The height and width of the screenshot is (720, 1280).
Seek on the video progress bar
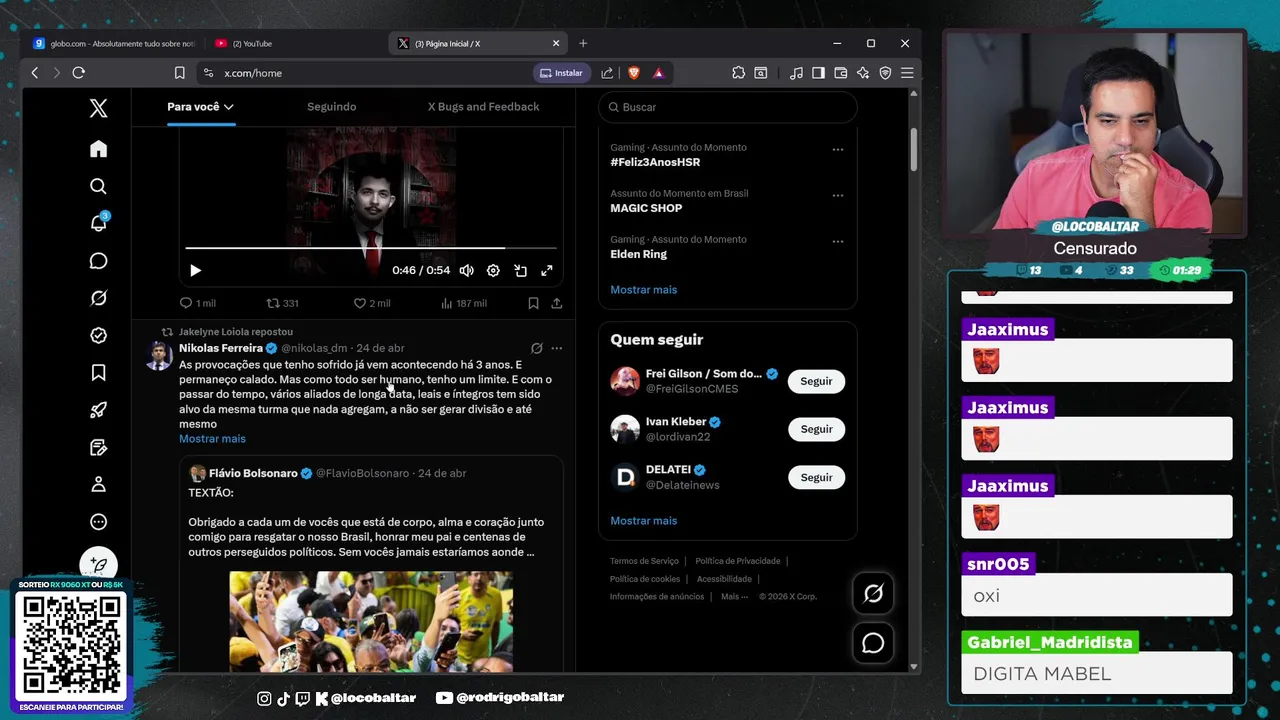point(371,248)
